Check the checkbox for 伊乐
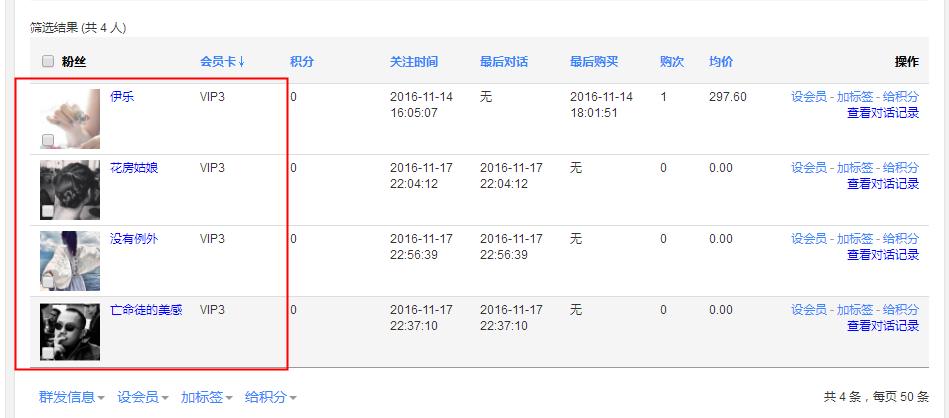 [48, 139]
